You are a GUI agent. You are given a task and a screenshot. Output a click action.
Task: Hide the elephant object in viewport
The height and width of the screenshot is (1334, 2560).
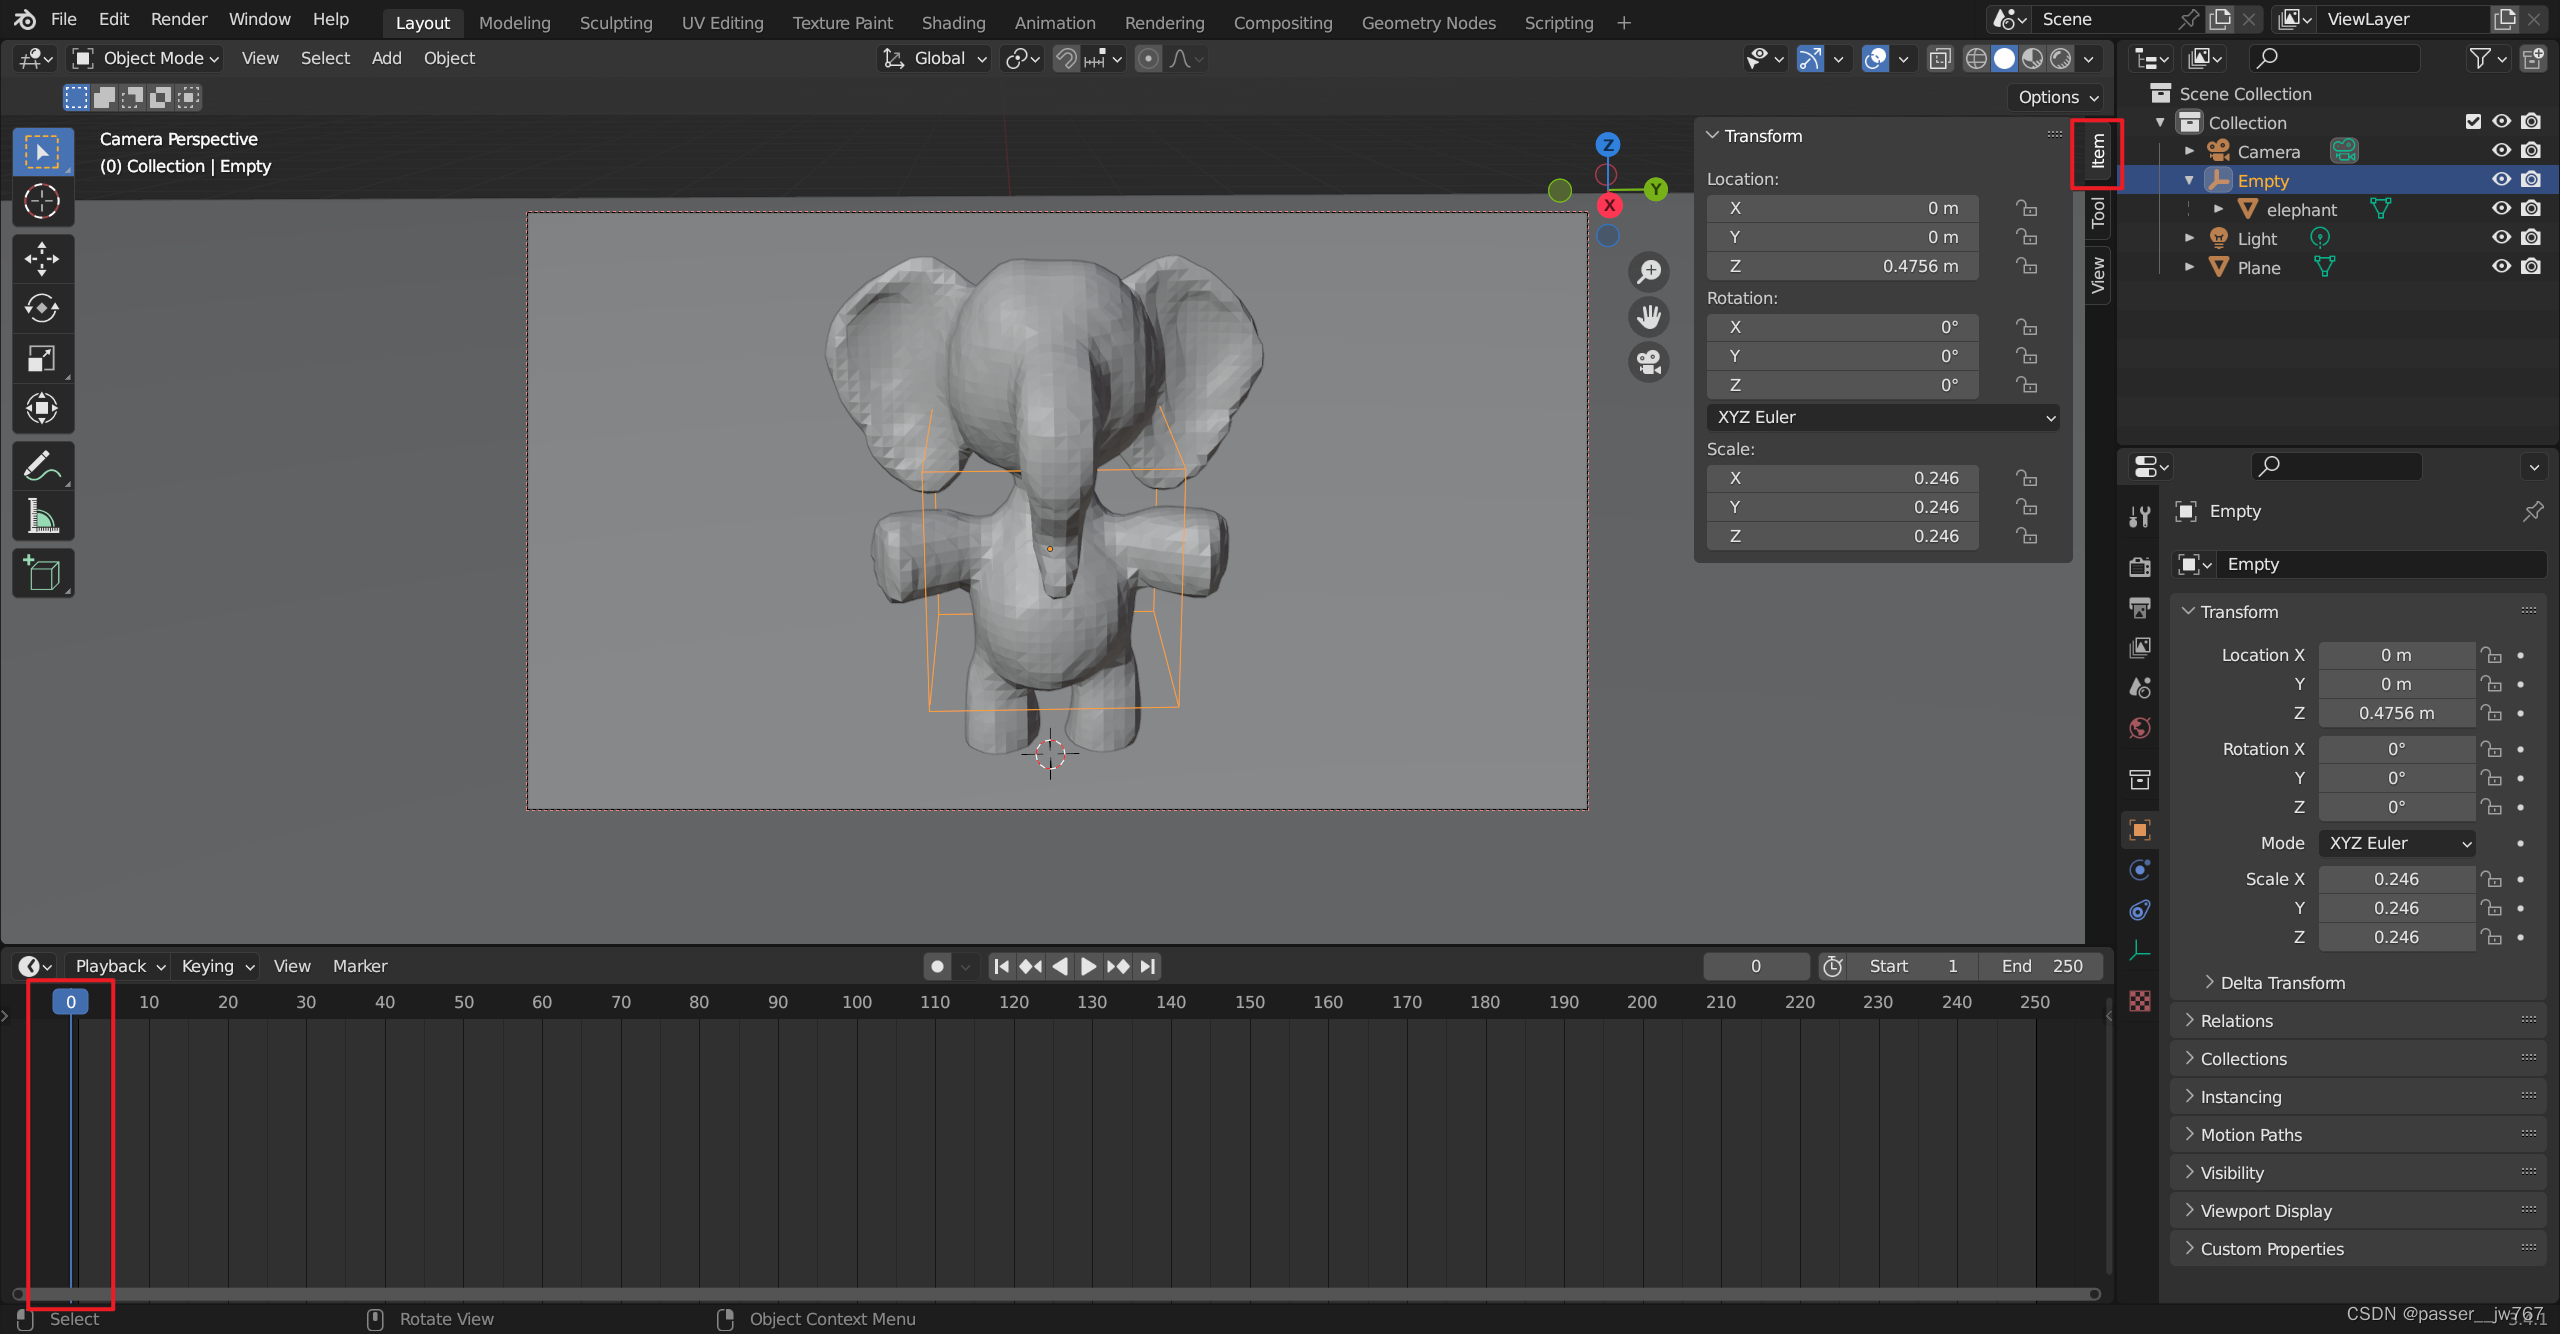click(2501, 209)
